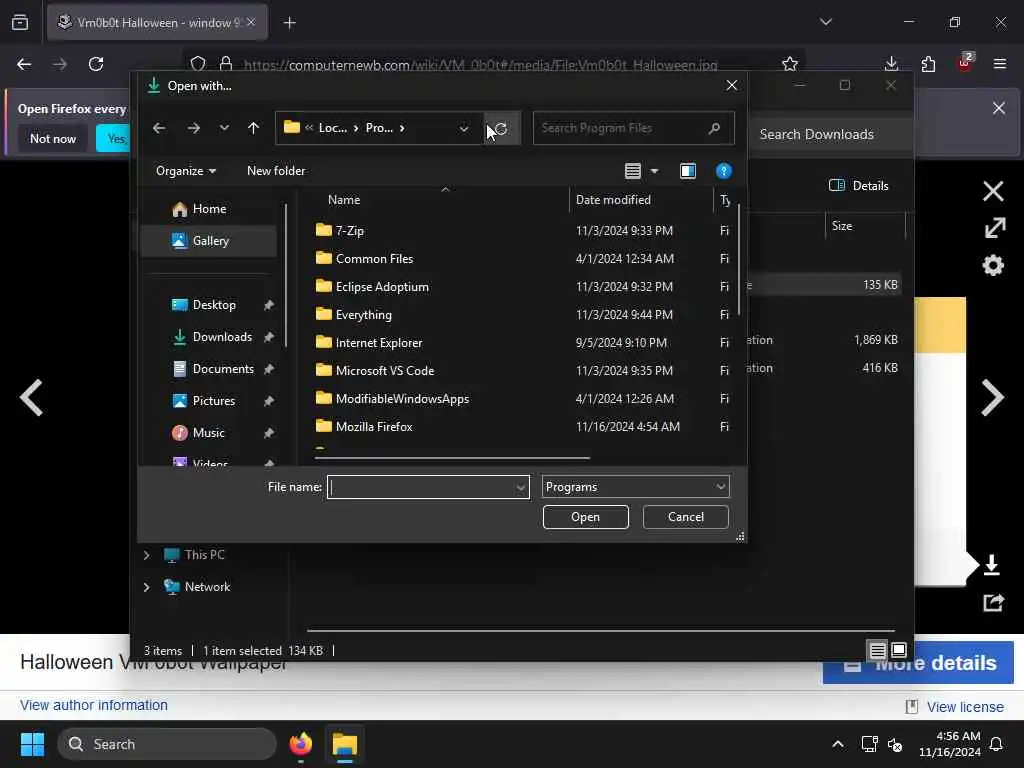The width and height of the screenshot is (1024, 768).
Task: Expand Network in Explorer window
Action: [x=146, y=587]
